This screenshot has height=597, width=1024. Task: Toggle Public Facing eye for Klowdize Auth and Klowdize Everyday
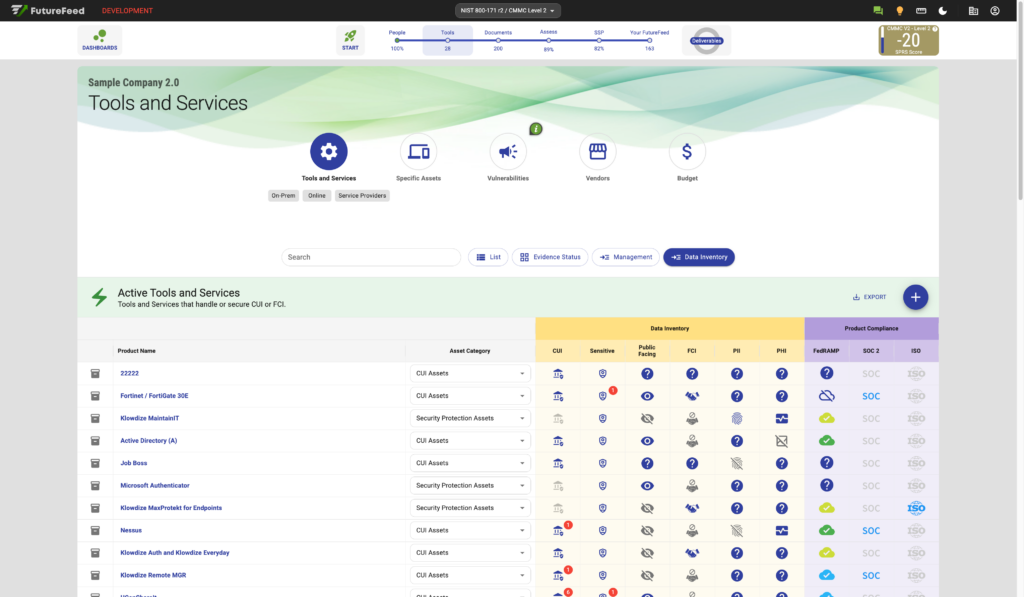pos(647,553)
